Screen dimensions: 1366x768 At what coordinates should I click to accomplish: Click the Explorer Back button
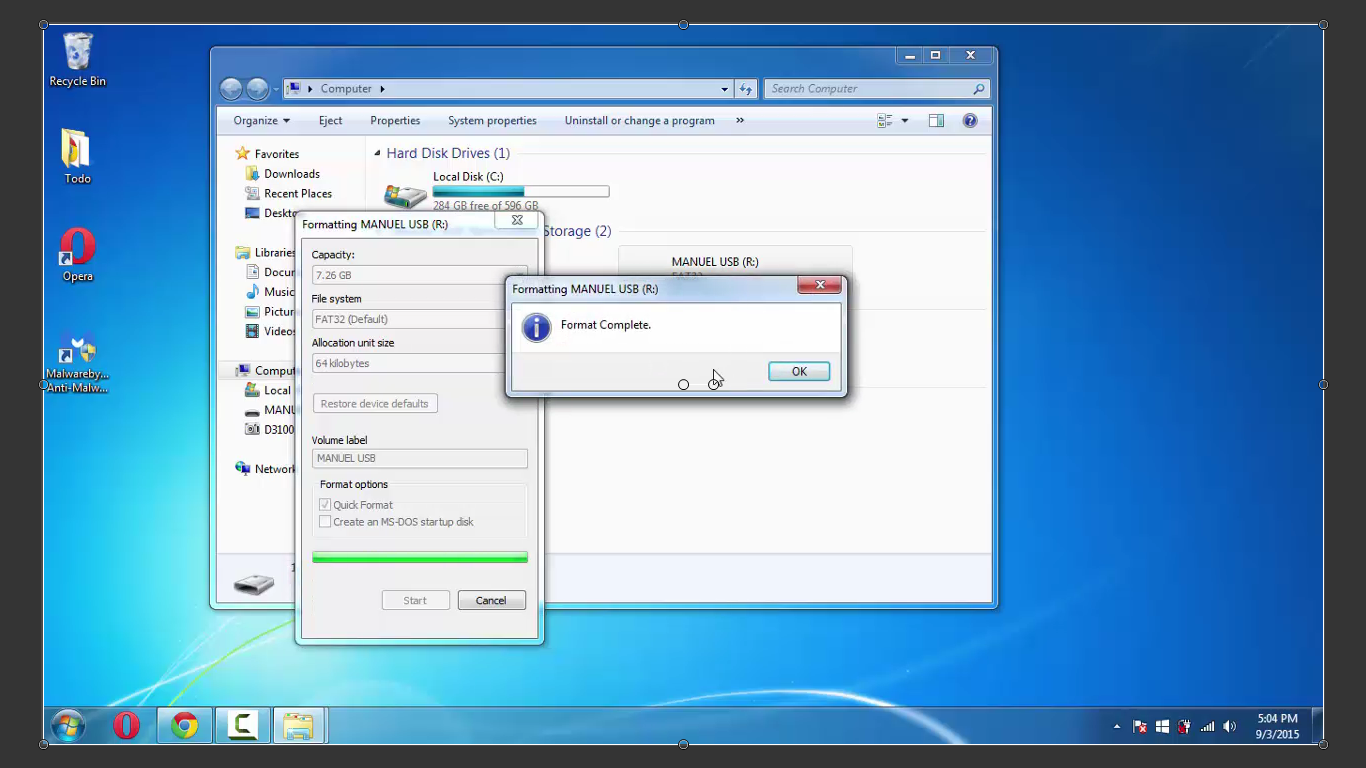[x=231, y=89]
